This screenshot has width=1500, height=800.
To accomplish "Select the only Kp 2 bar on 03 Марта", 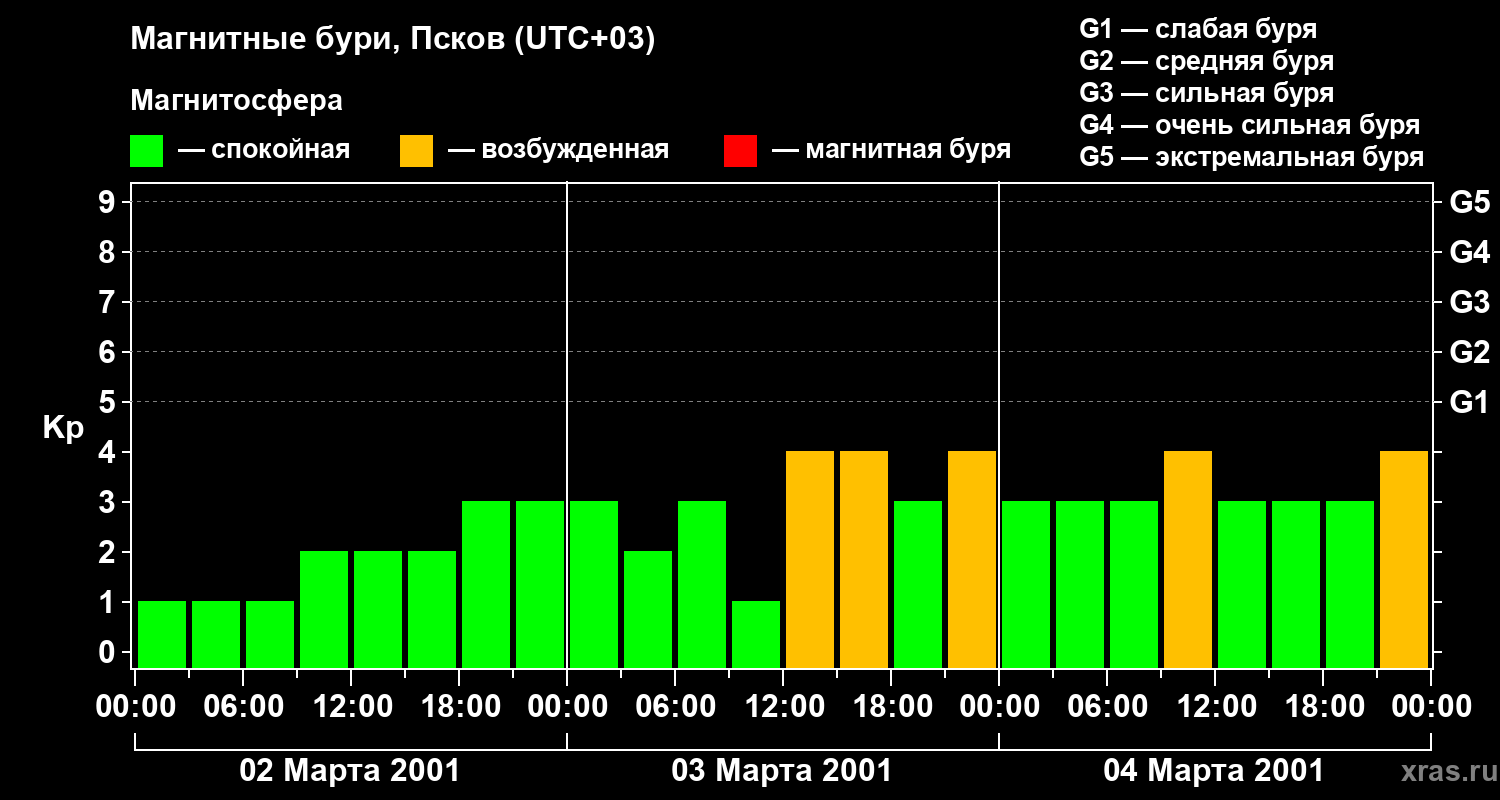I will (648, 609).
